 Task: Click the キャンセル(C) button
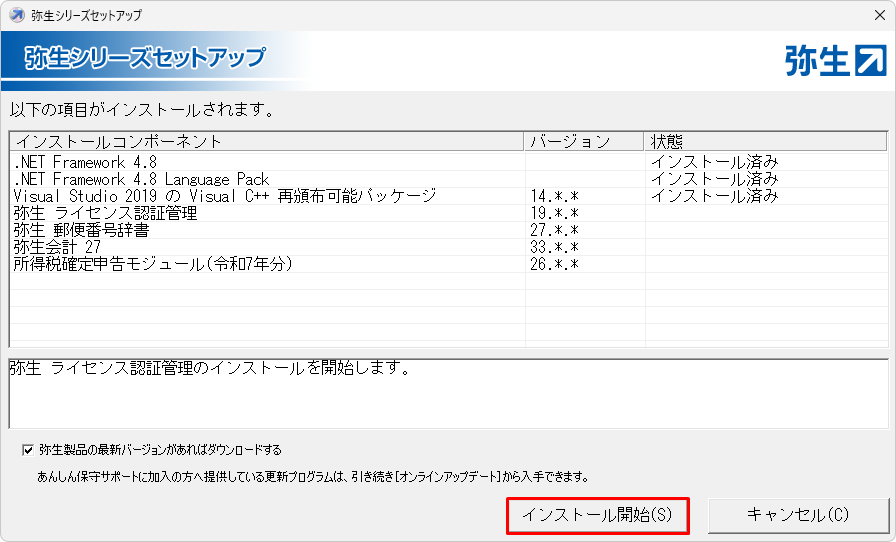(798, 516)
